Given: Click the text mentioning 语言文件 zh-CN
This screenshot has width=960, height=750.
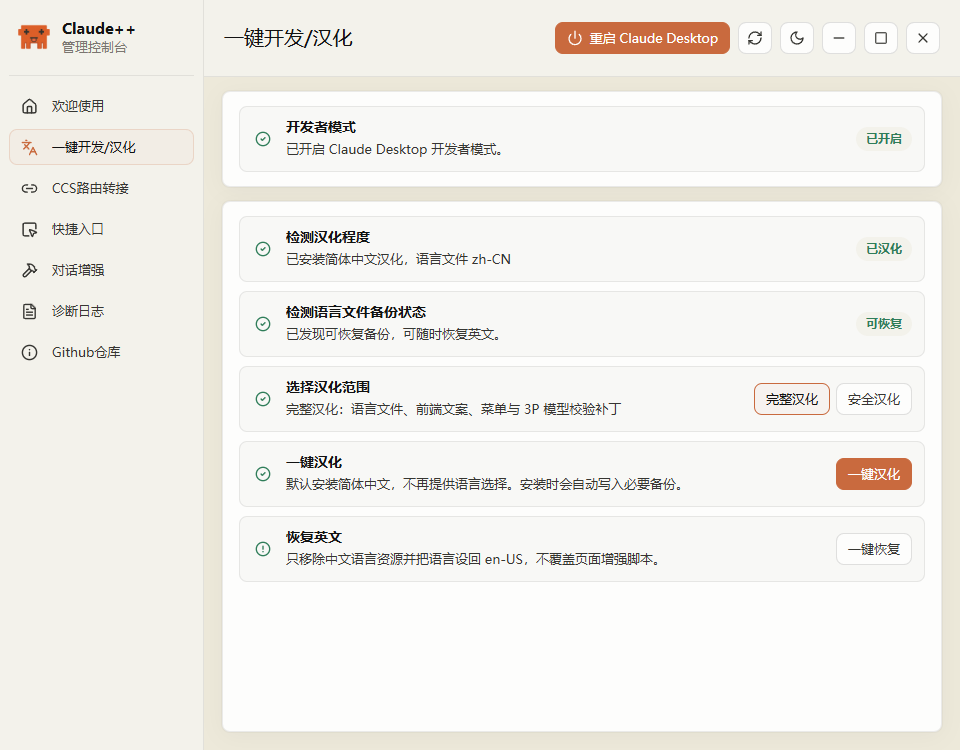Looking at the screenshot, I should coord(398,260).
